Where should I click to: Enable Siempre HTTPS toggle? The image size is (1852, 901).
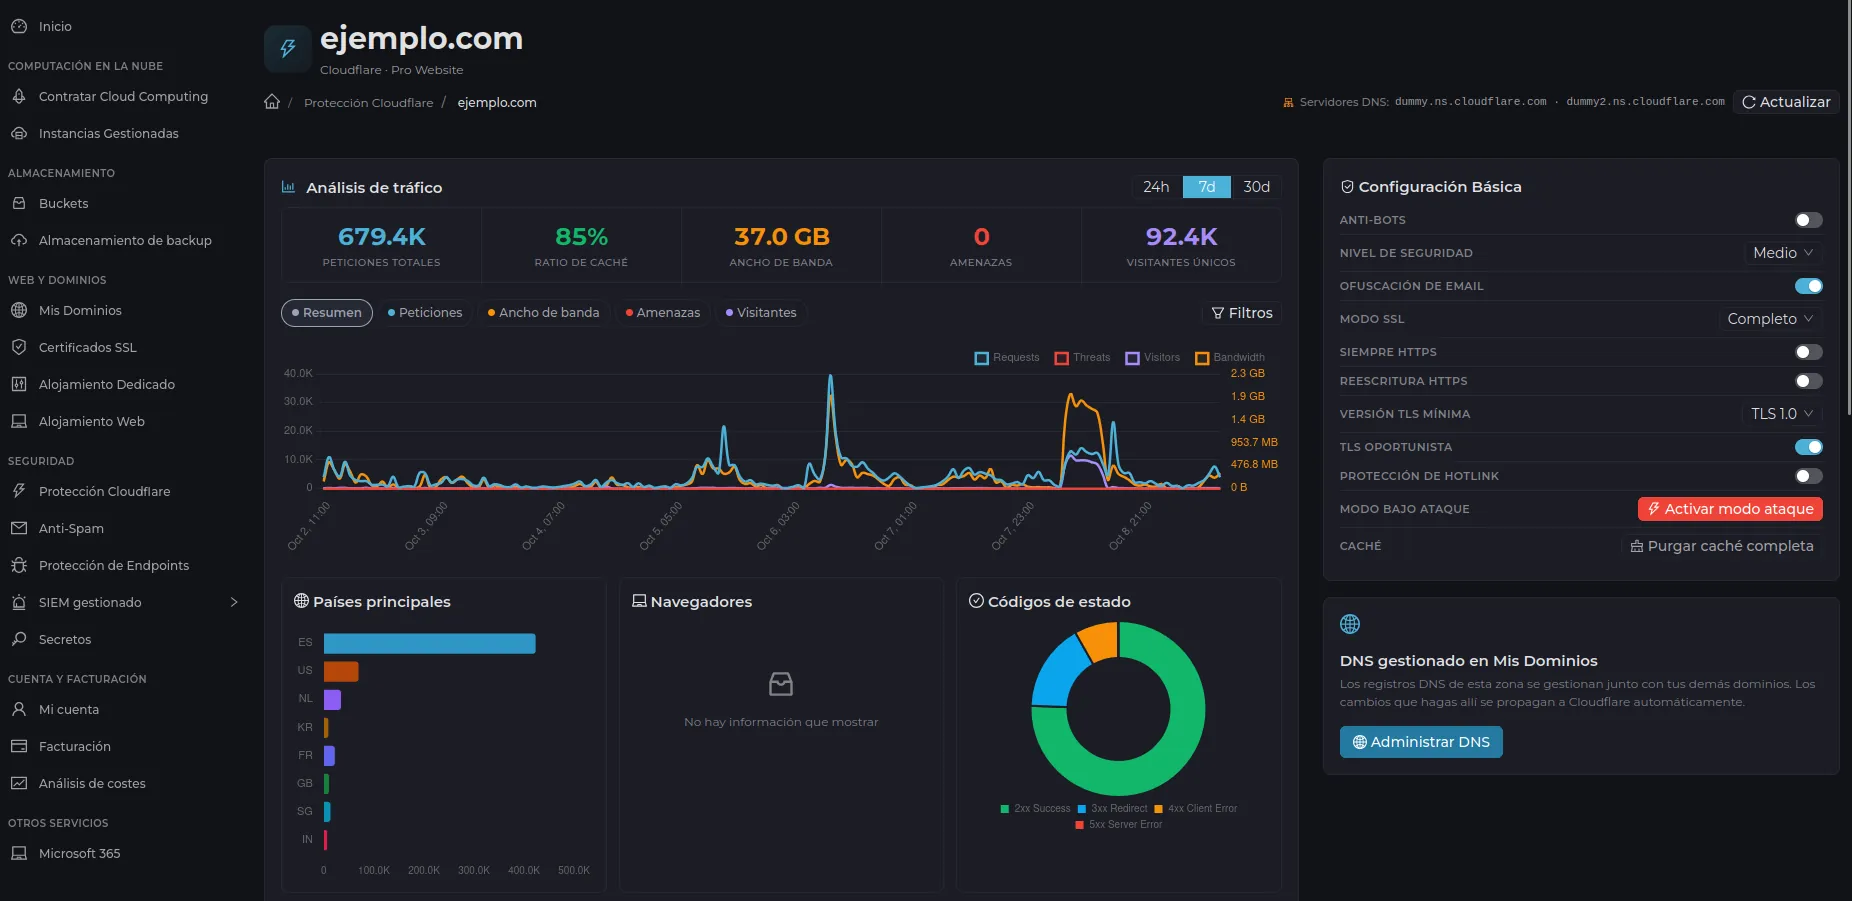point(1809,352)
